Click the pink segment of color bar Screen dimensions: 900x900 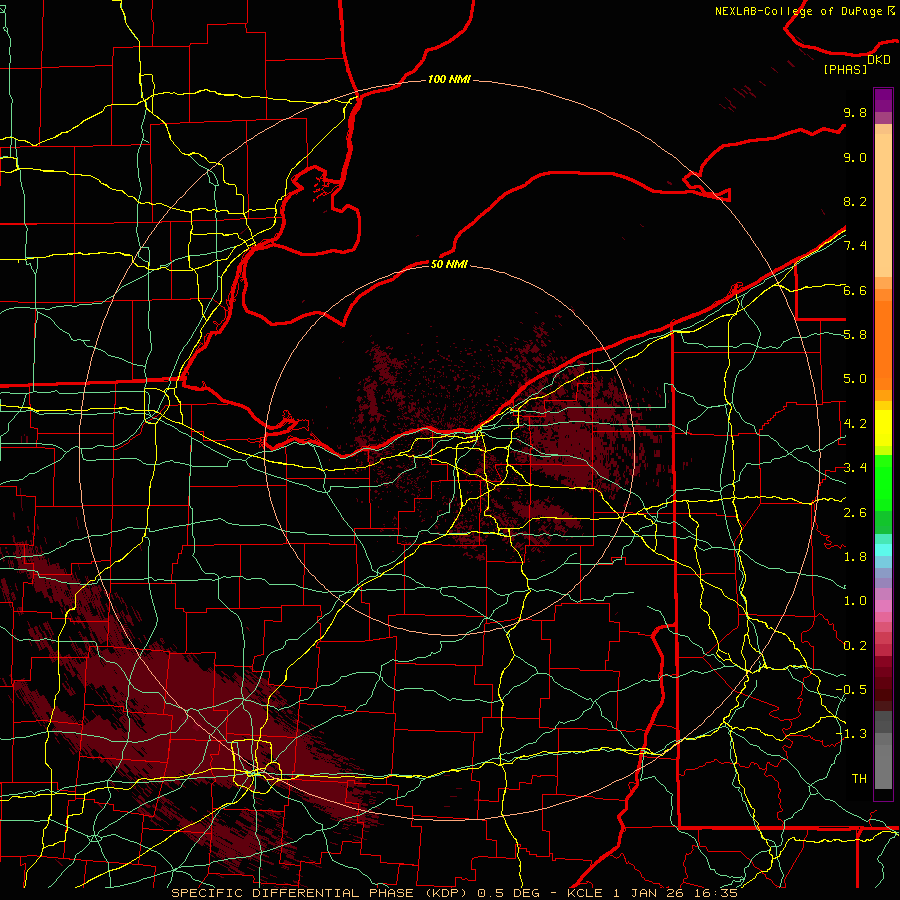(x=883, y=606)
